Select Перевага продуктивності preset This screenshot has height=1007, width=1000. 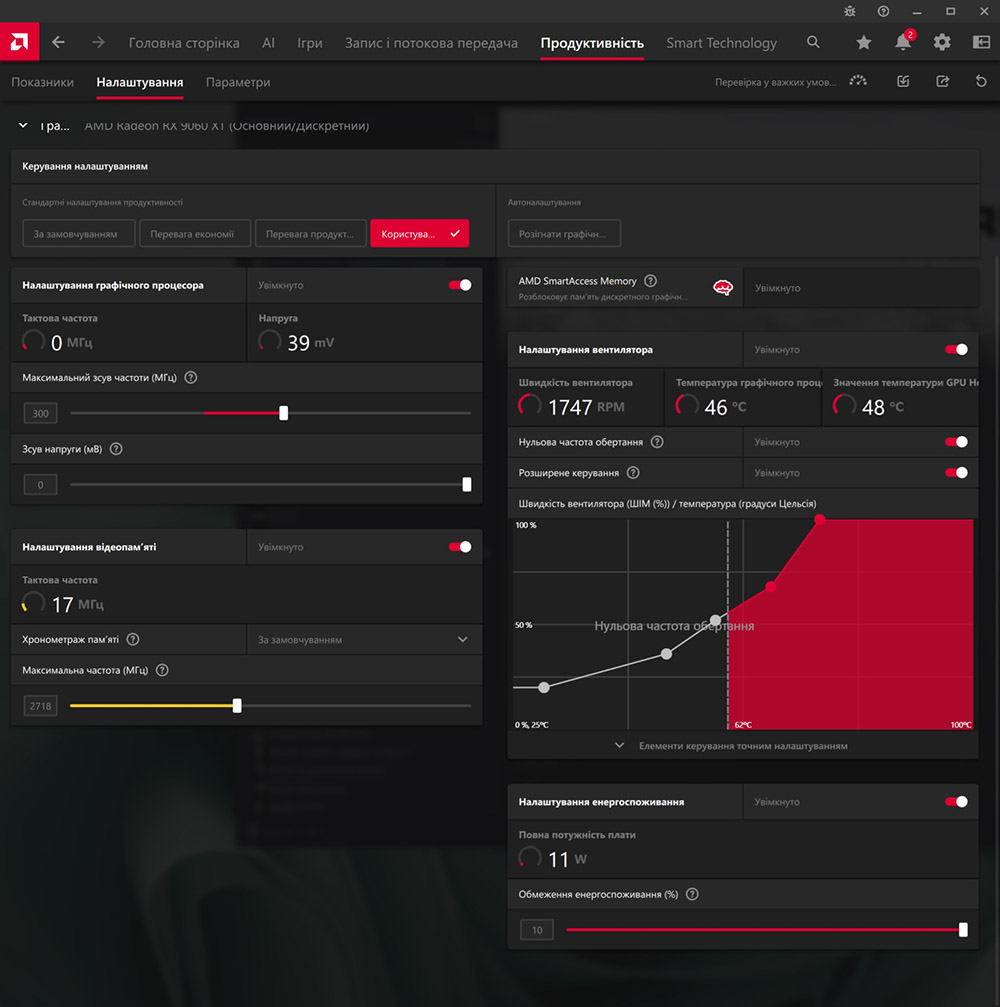[311, 234]
